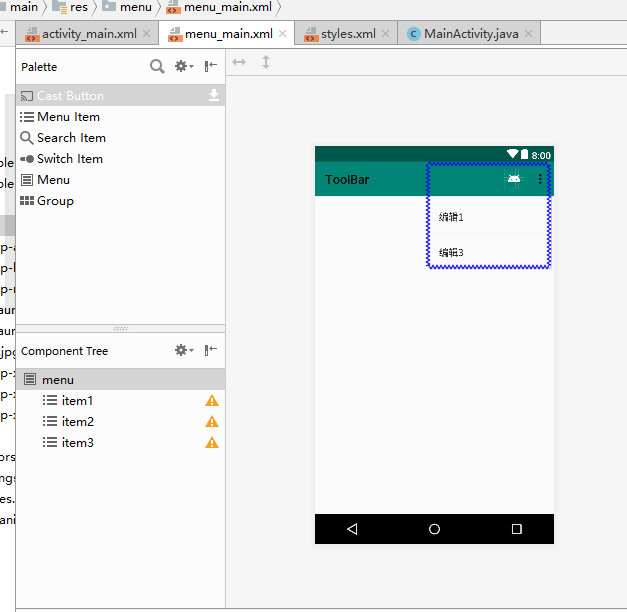Select 编辑1 menu entry in preview

click(487, 217)
